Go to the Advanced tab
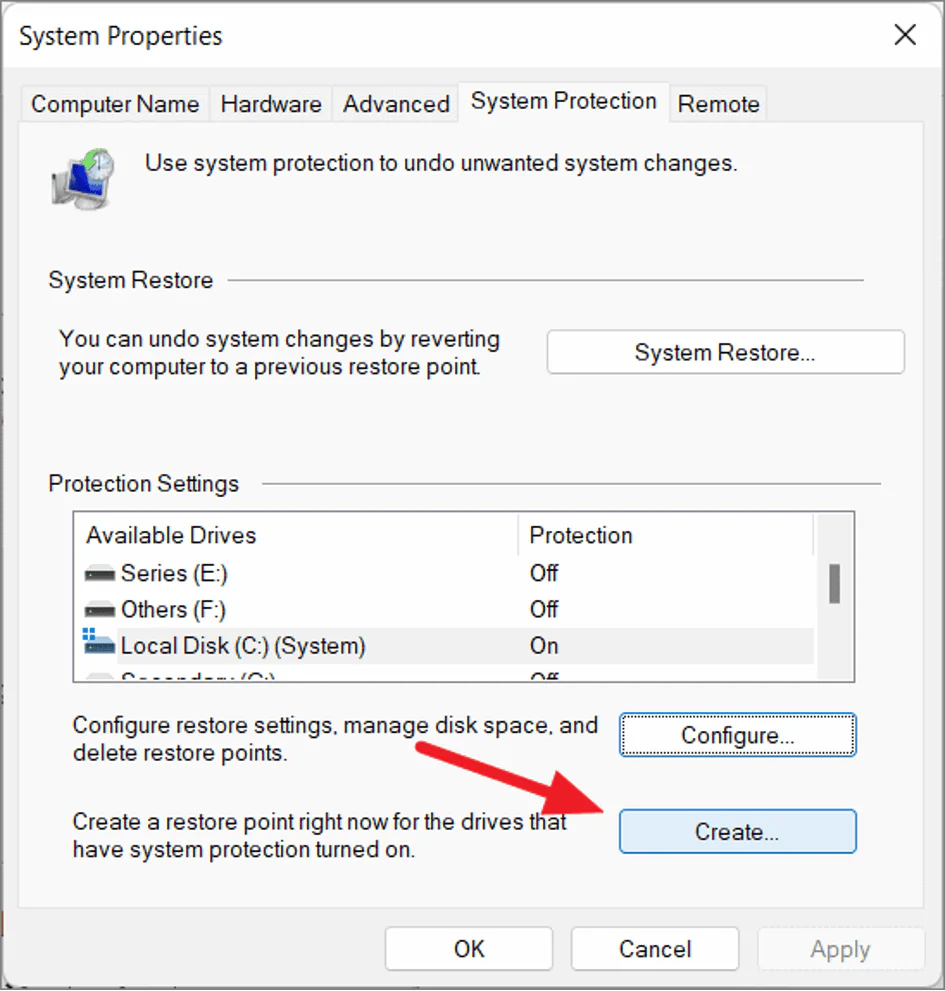945x991 pixels. 396,104
